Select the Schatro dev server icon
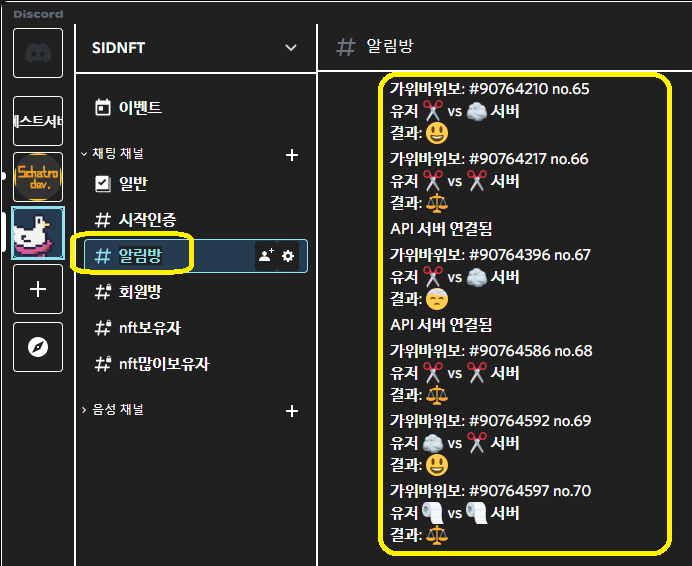Image resolution: width=692 pixels, height=566 pixels. [x=38, y=177]
